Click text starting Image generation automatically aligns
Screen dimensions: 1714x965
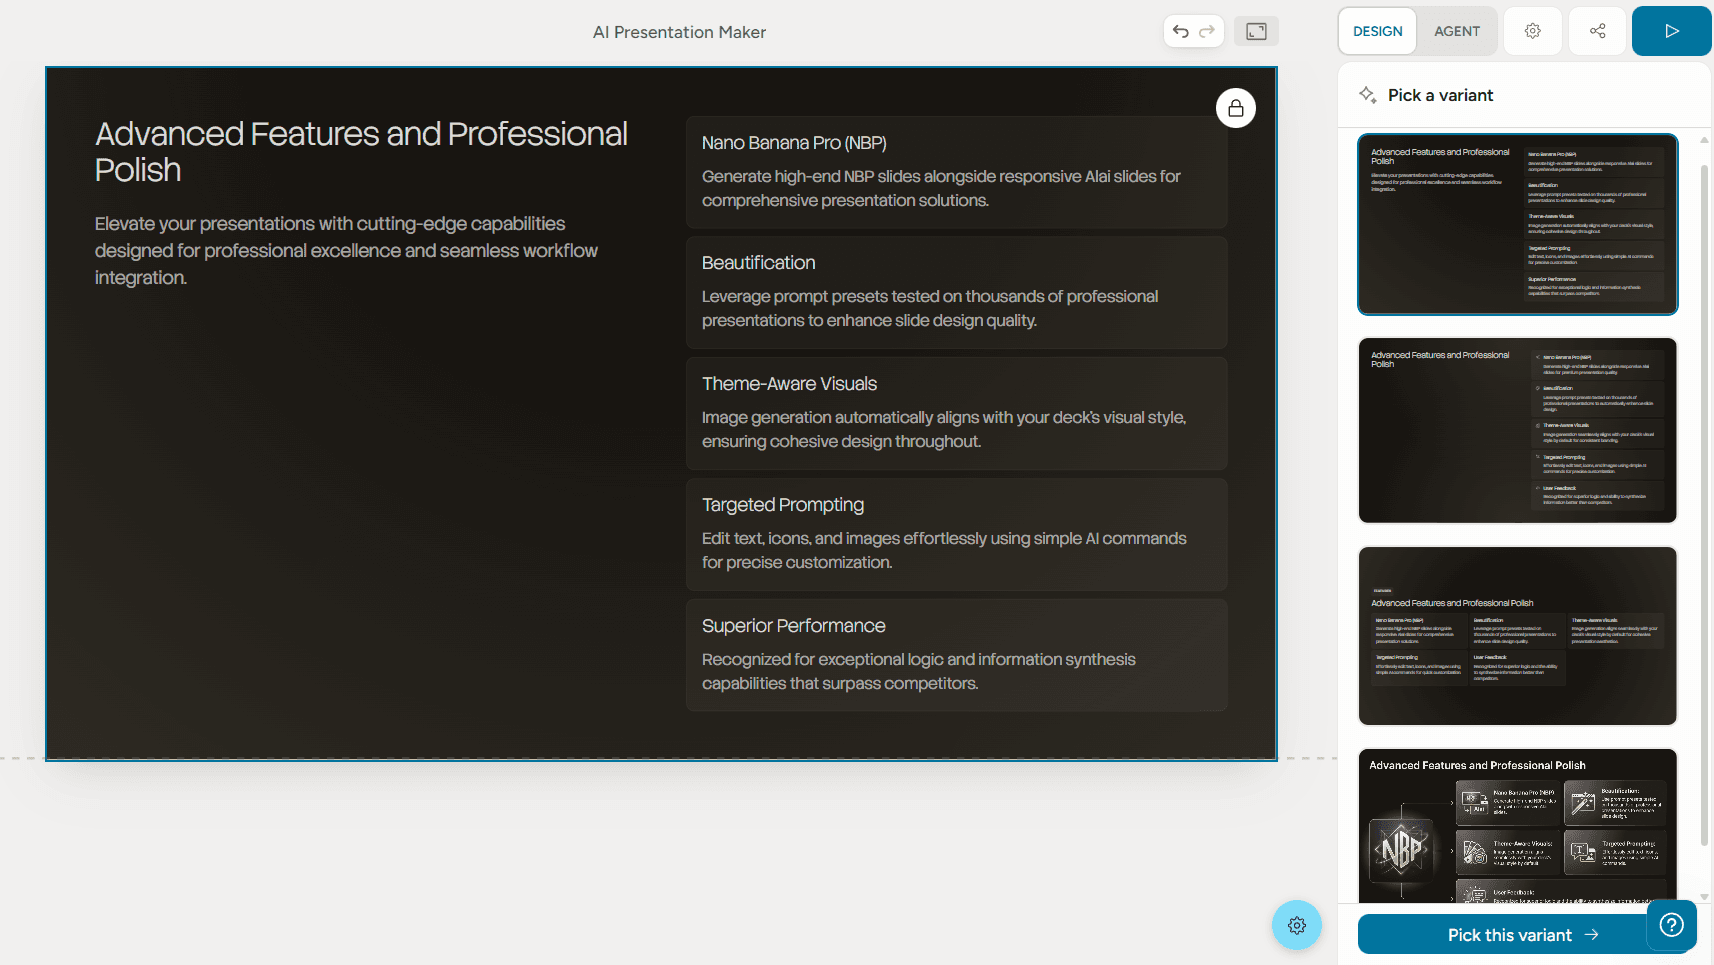click(944, 429)
